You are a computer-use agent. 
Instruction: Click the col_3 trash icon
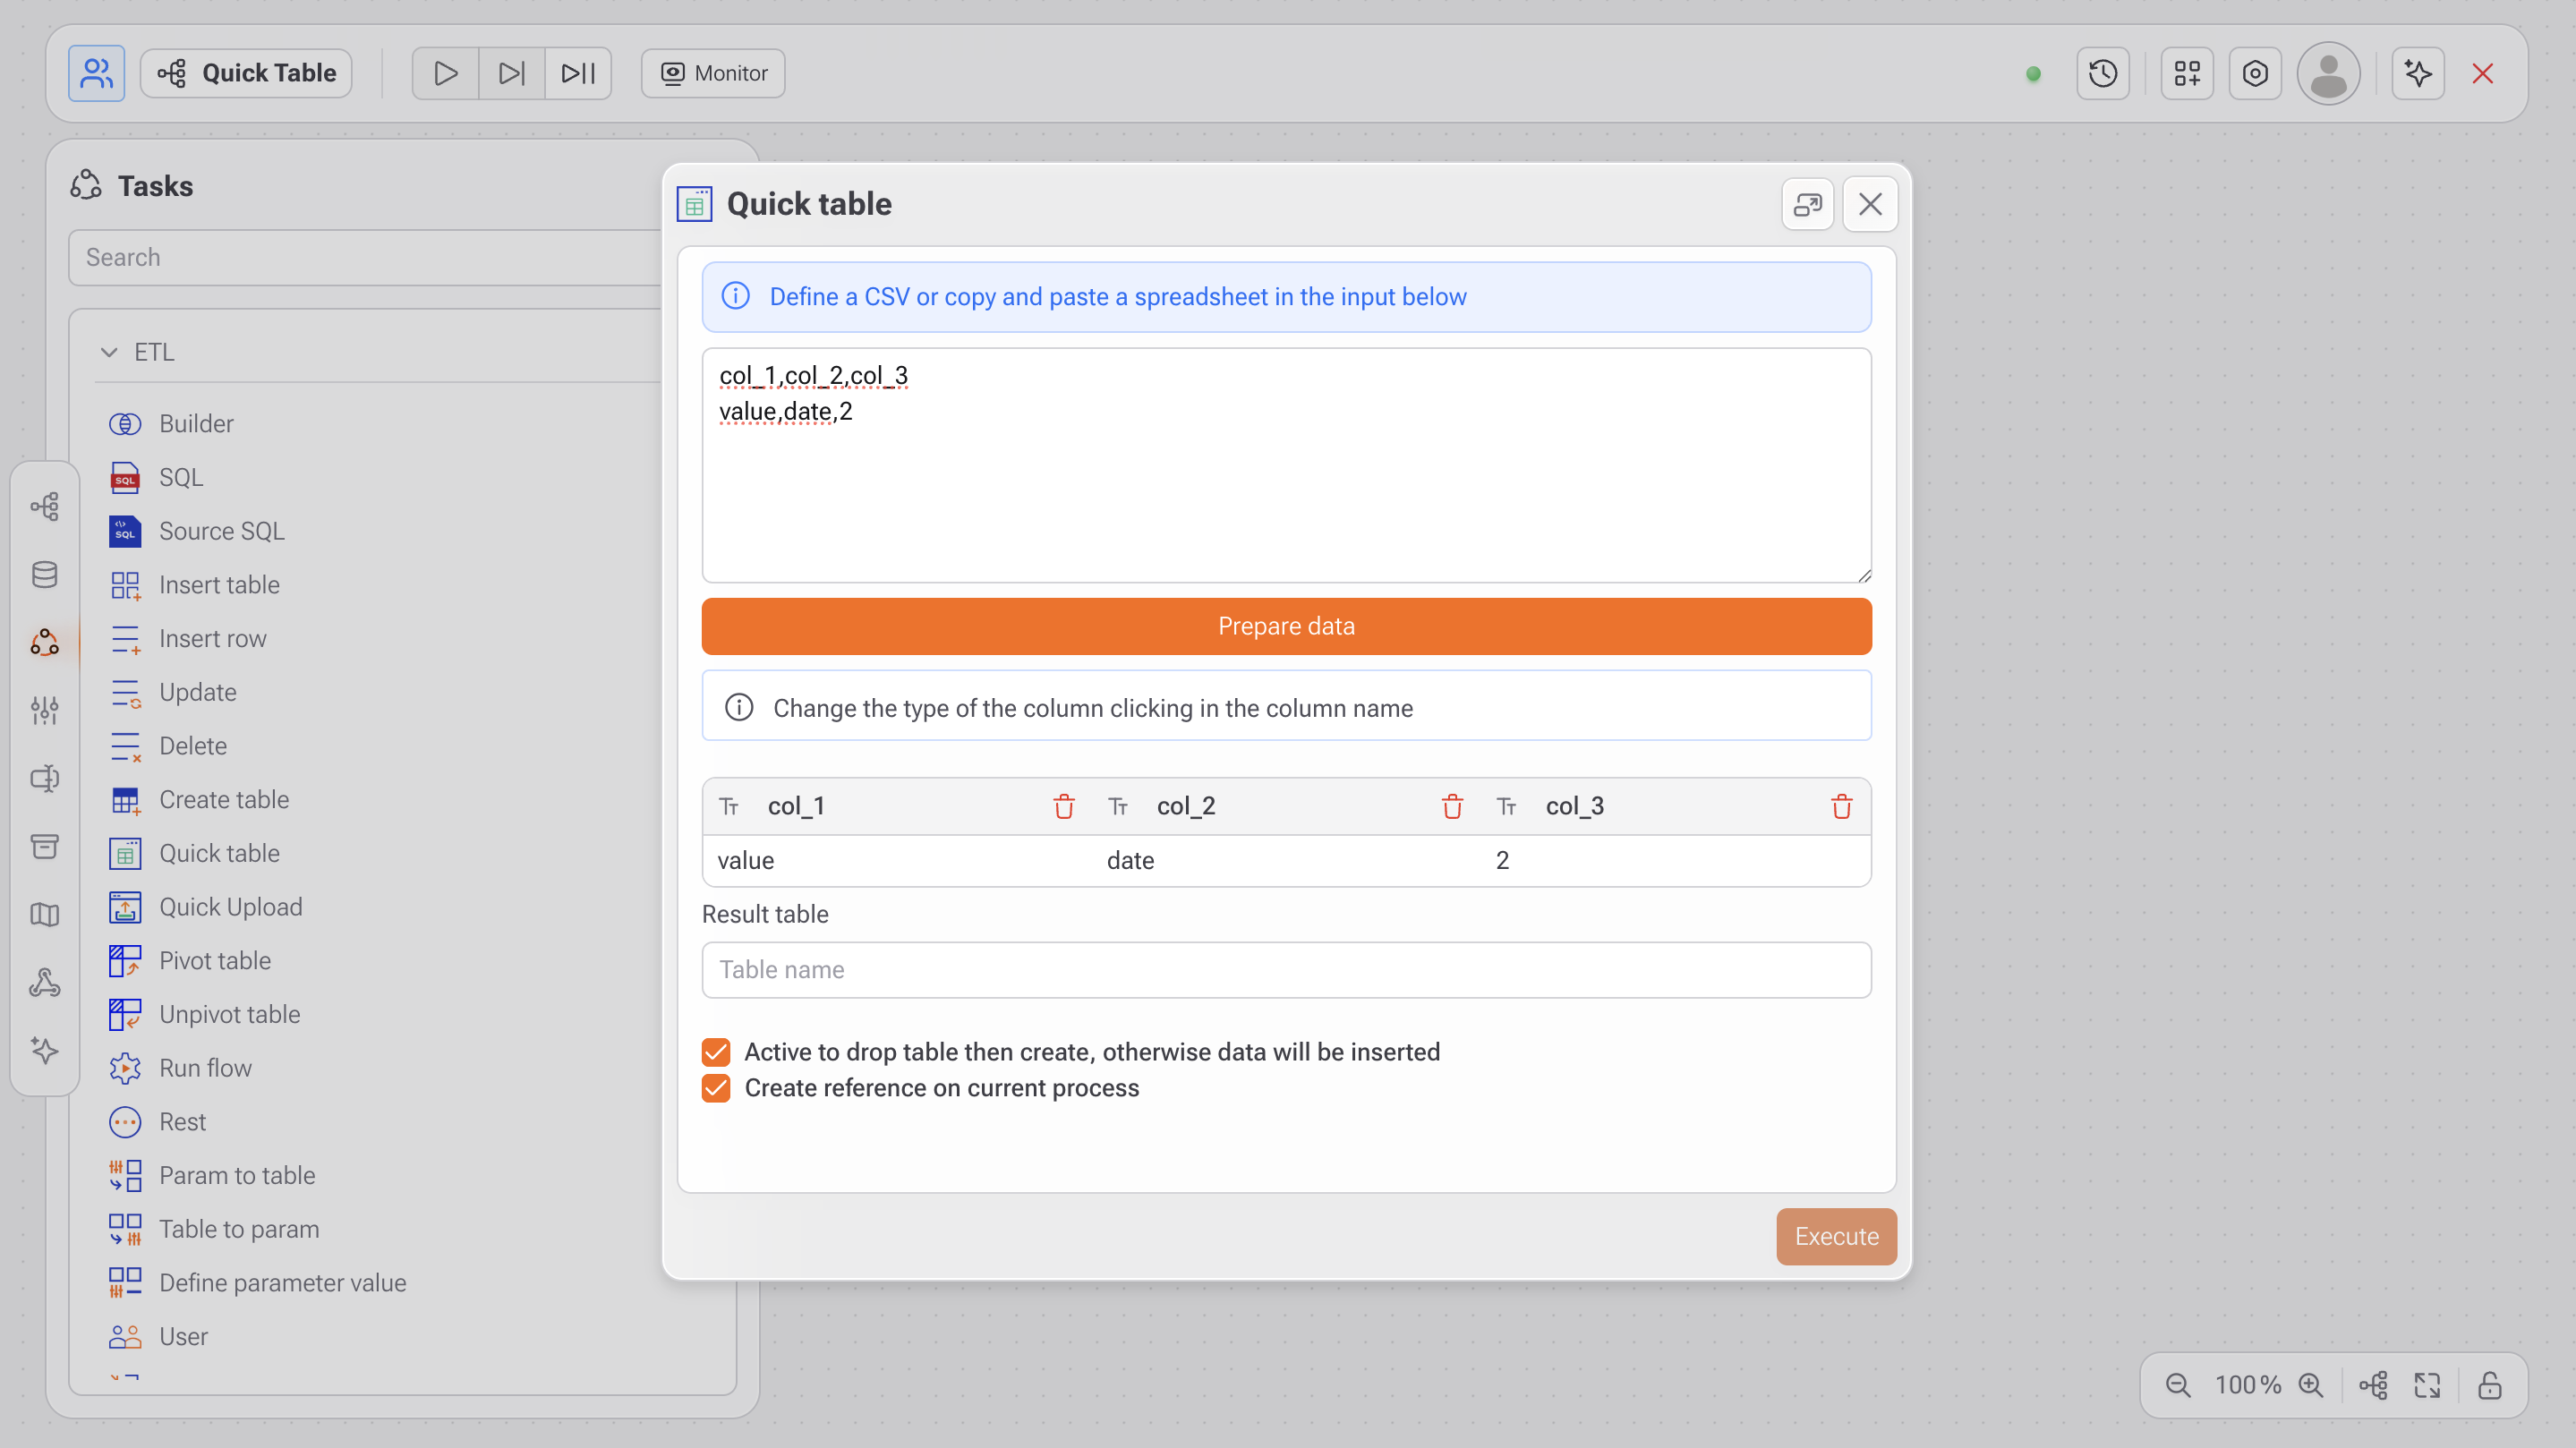[x=1841, y=806]
